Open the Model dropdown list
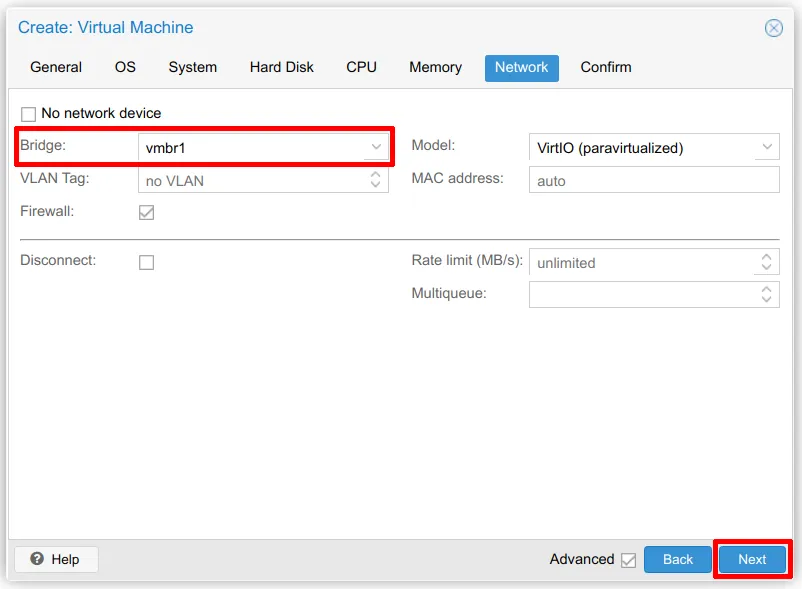This screenshot has height=589, width=802. click(766, 147)
